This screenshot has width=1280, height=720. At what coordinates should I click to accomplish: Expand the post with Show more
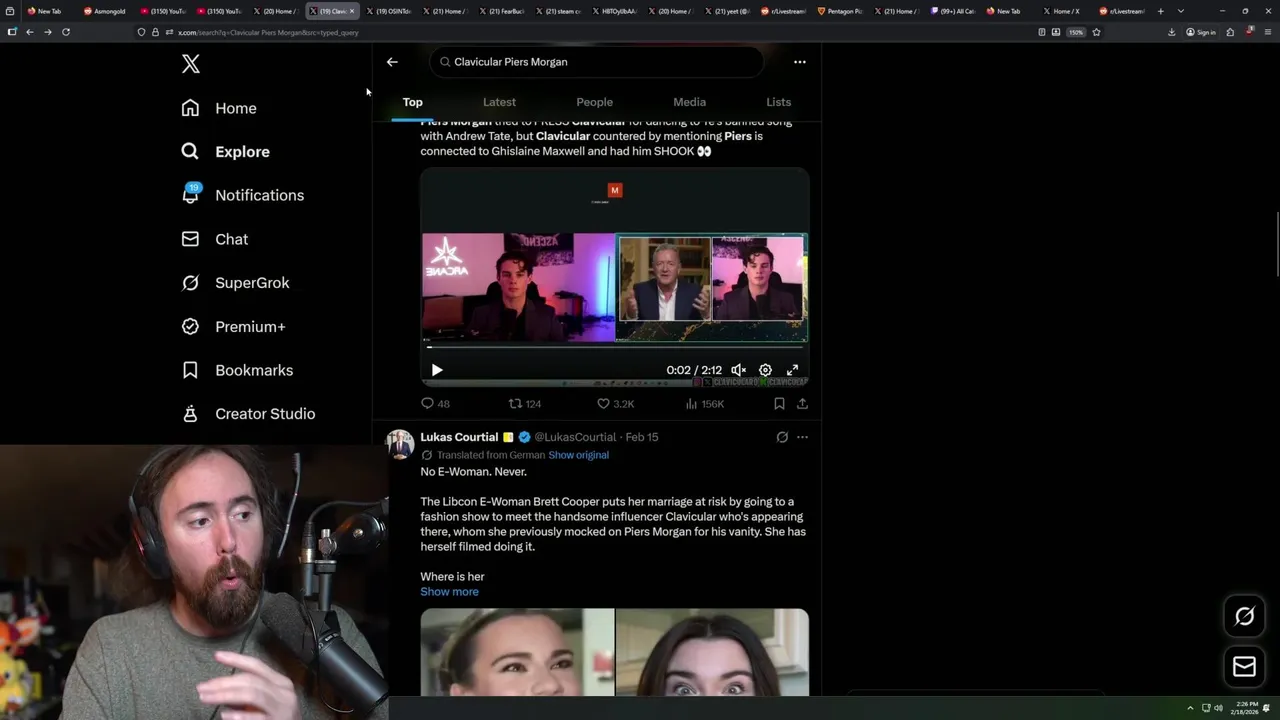pyautogui.click(x=449, y=592)
